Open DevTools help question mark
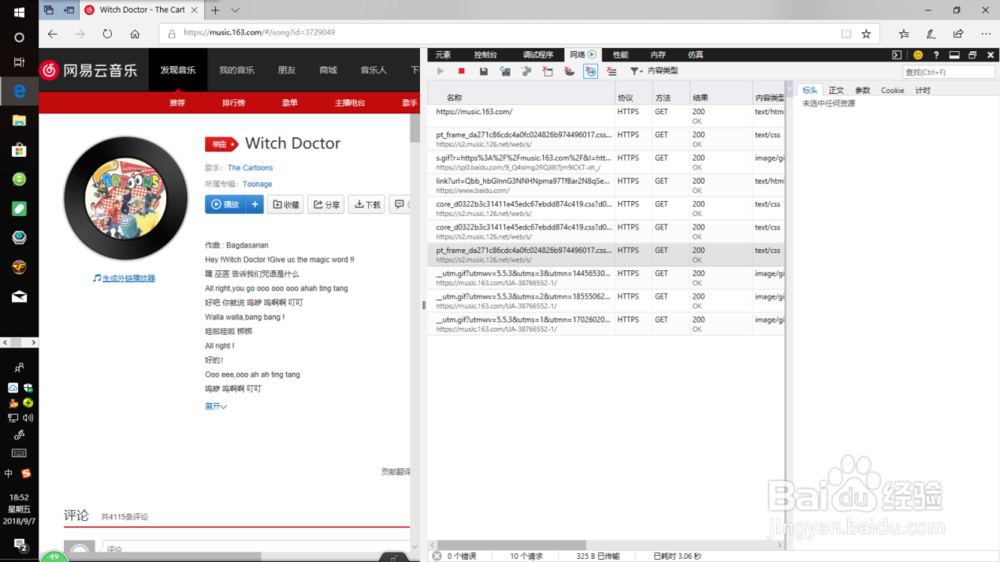 (x=936, y=55)
